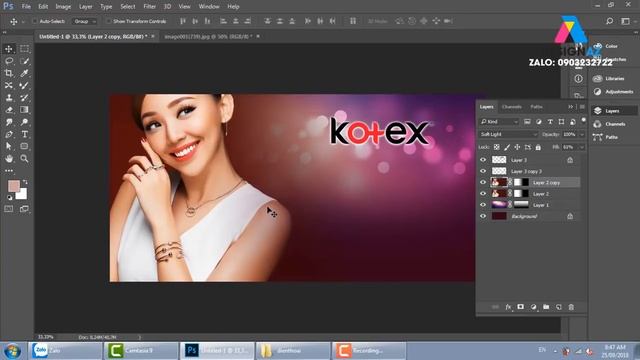Hide Layer 3 copy 3 visibility eye
The image size is (640, 360).
pos(483,171)
